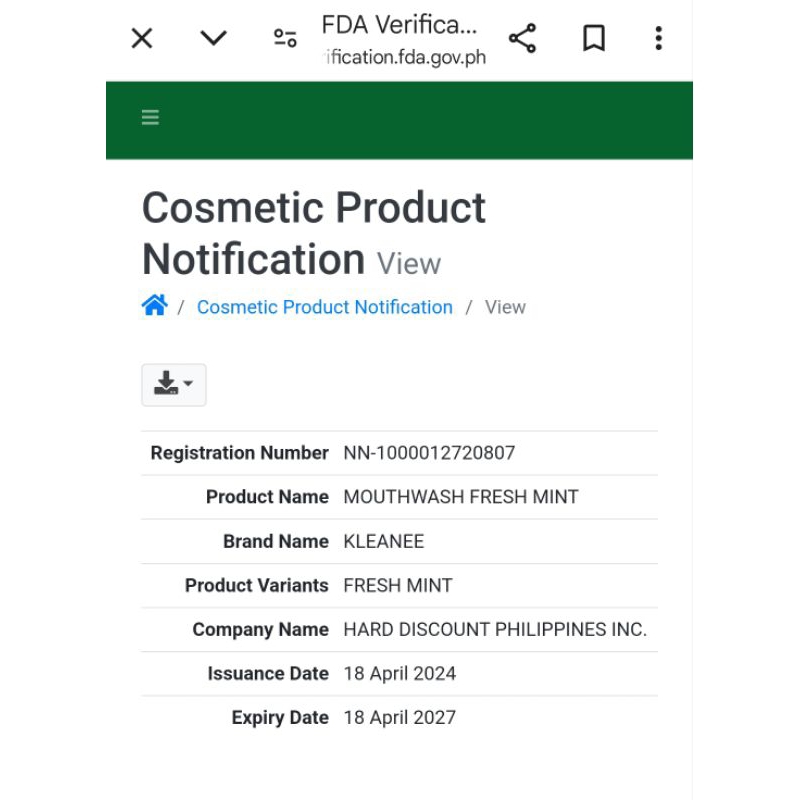Click the View breadcrumb item
Image resolution: width=800 pixels, height=800 pixels.
(505, 307)
